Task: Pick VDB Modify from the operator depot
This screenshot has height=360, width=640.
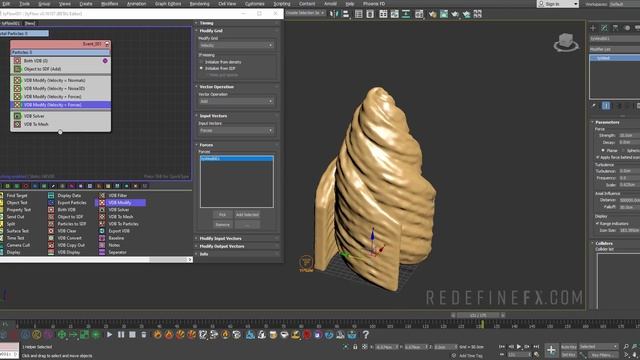Action: 121,202
